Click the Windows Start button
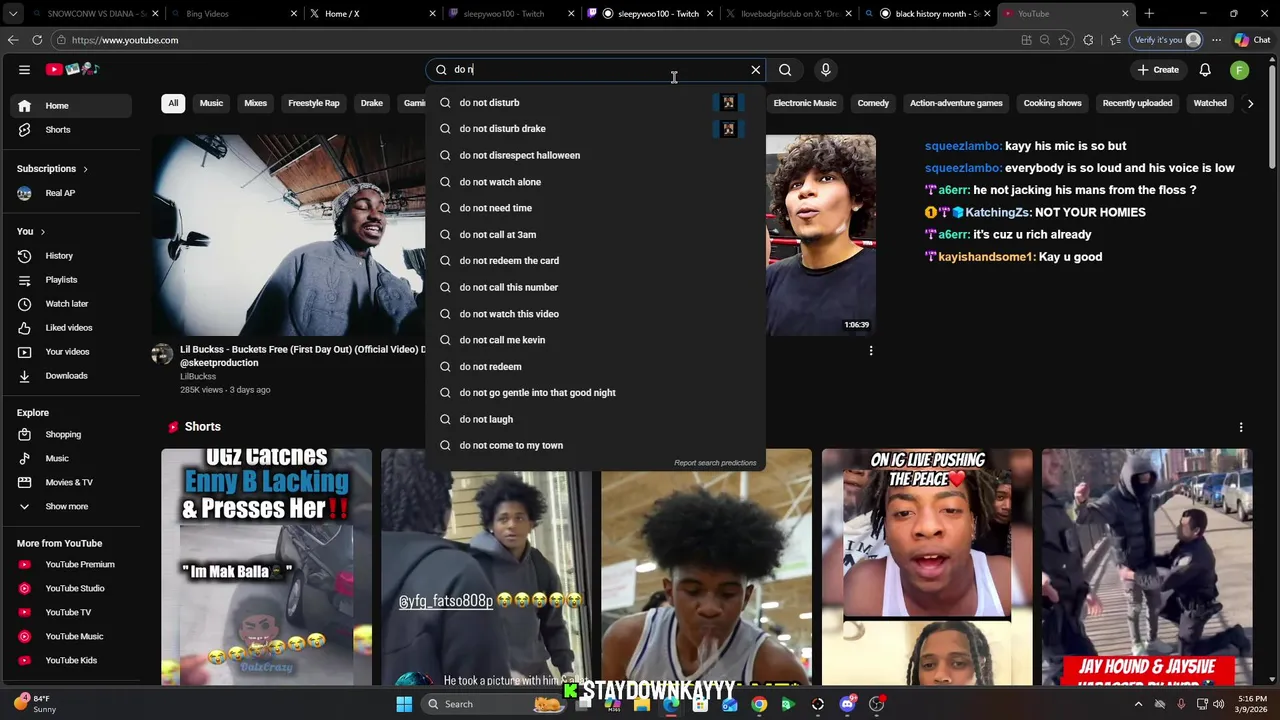The image size is (1280, 720). point(404,704)
